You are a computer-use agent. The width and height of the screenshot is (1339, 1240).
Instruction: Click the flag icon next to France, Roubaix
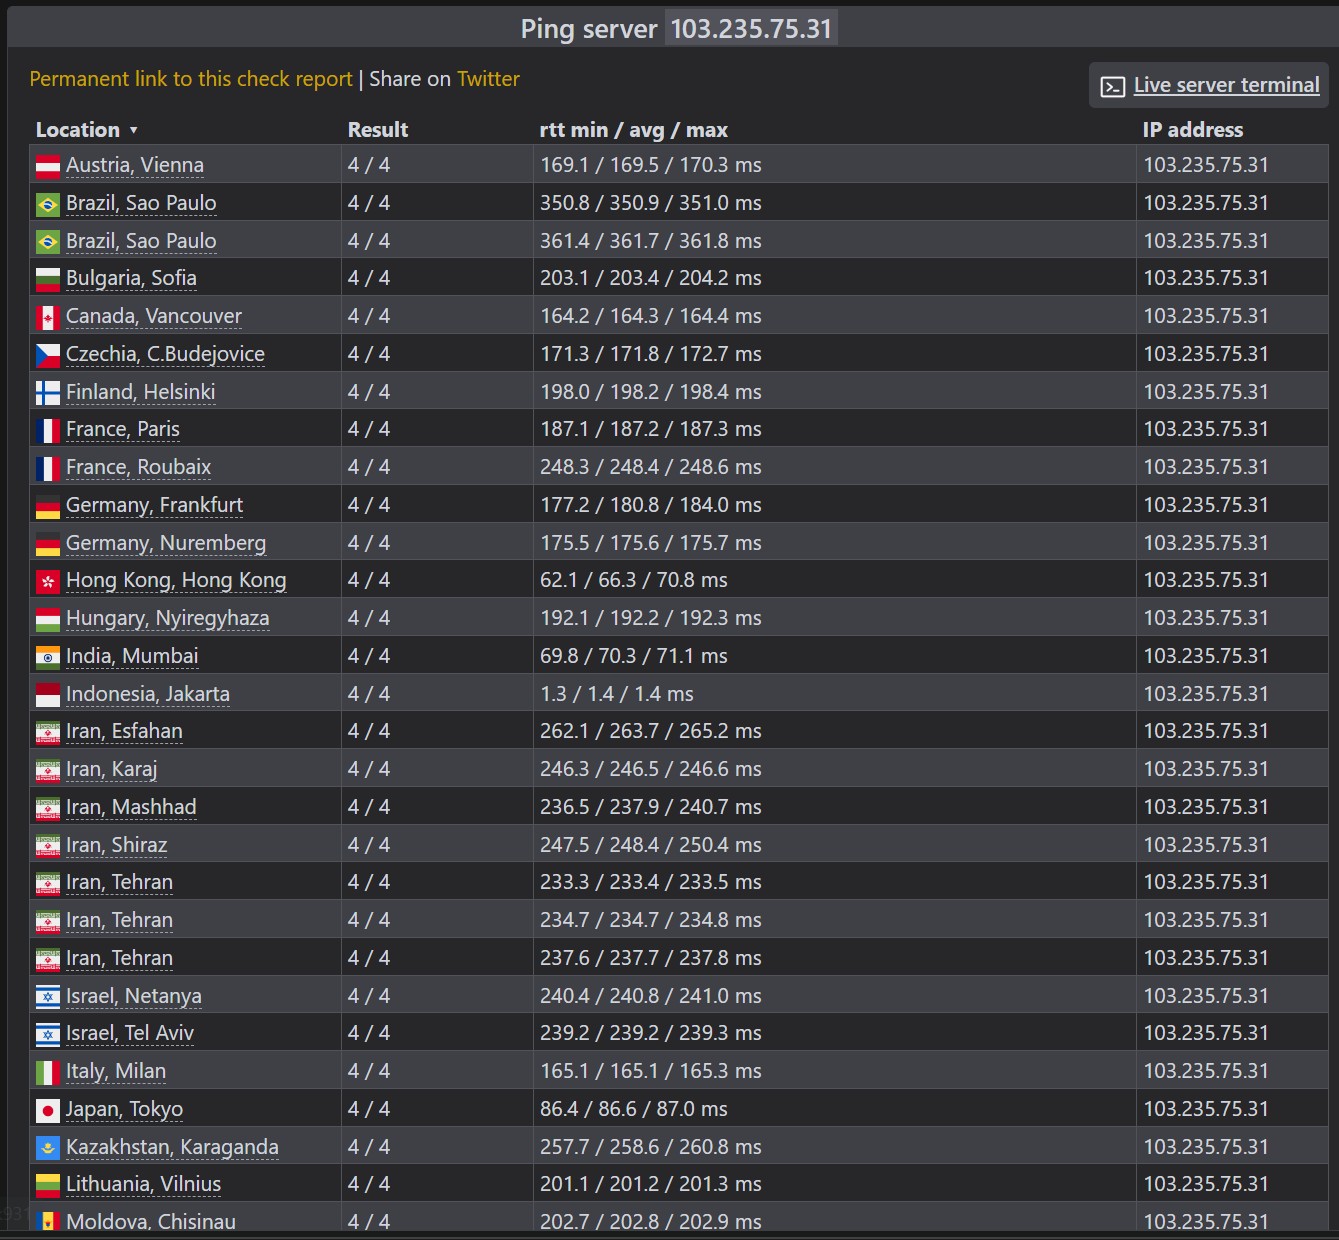(x=48, y=468)
